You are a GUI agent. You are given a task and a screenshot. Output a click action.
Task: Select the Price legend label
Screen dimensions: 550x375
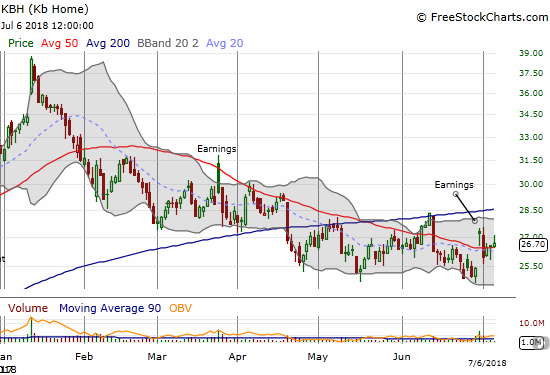tap(21, 43)
